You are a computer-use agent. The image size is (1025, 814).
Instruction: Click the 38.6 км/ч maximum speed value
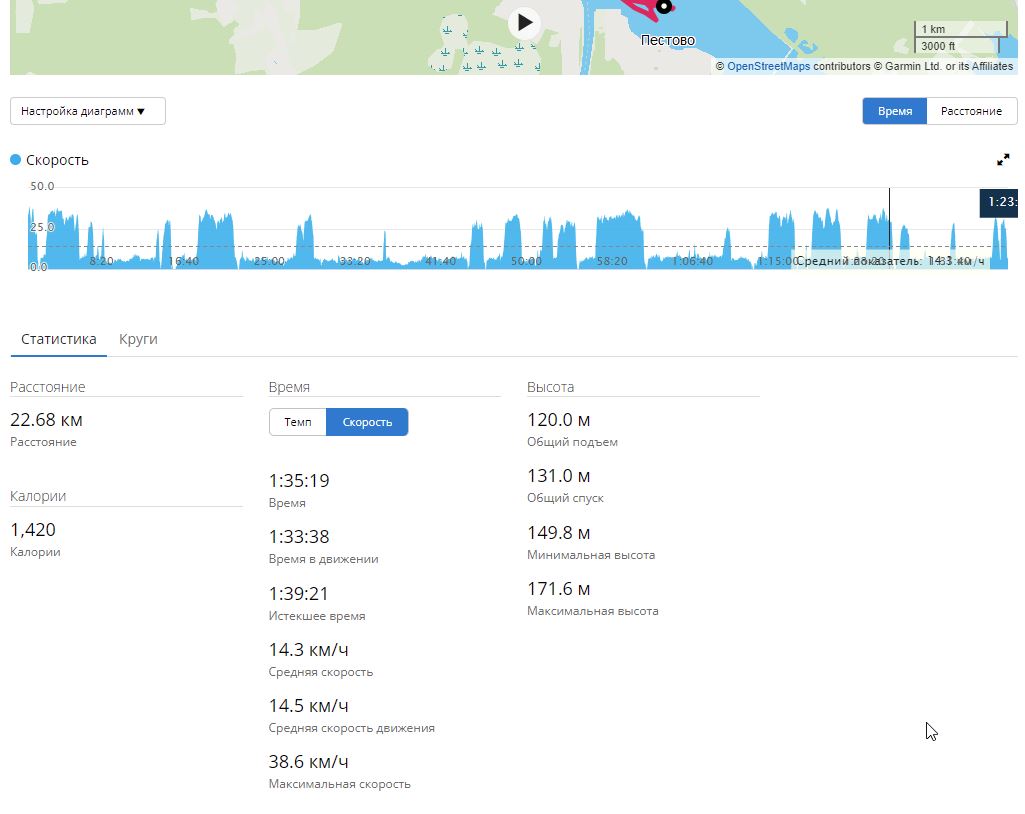308,762
